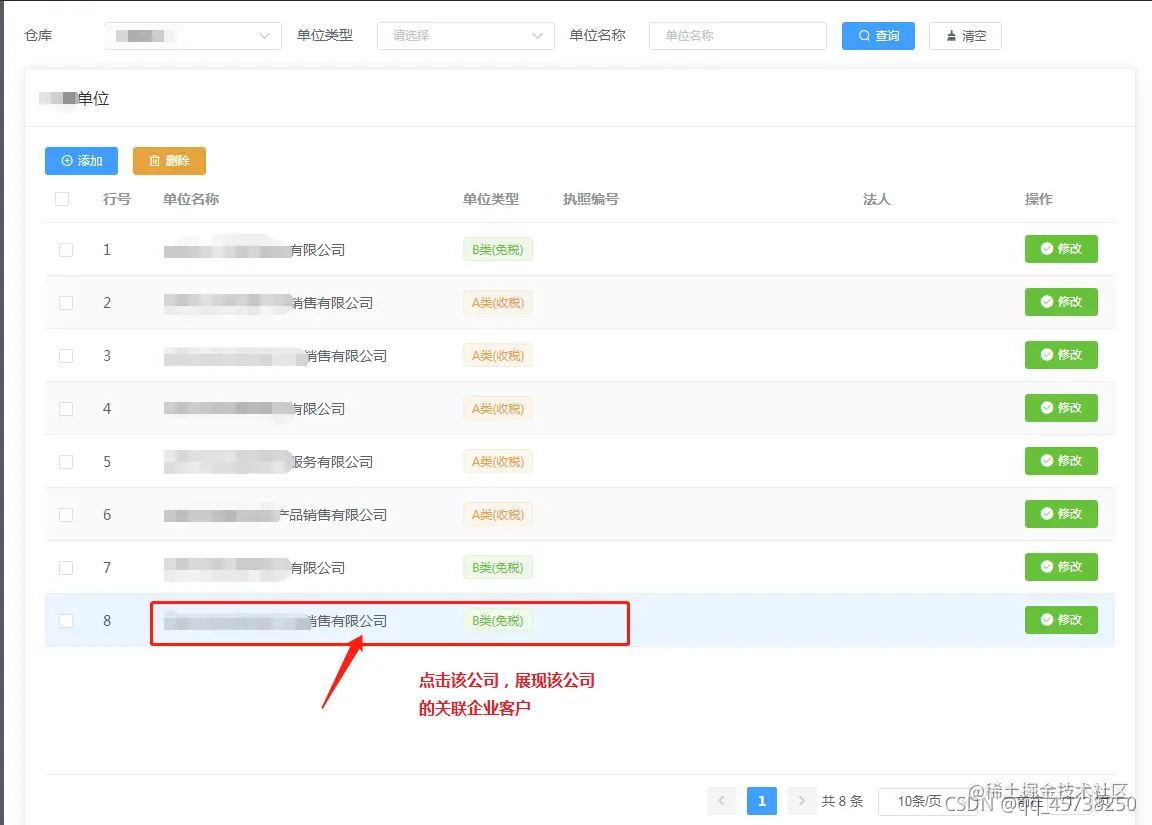The height and width of the screenshot is (825, 1152).
Task: Open the 仓库 warehouse dropdown
Action: 190,35
